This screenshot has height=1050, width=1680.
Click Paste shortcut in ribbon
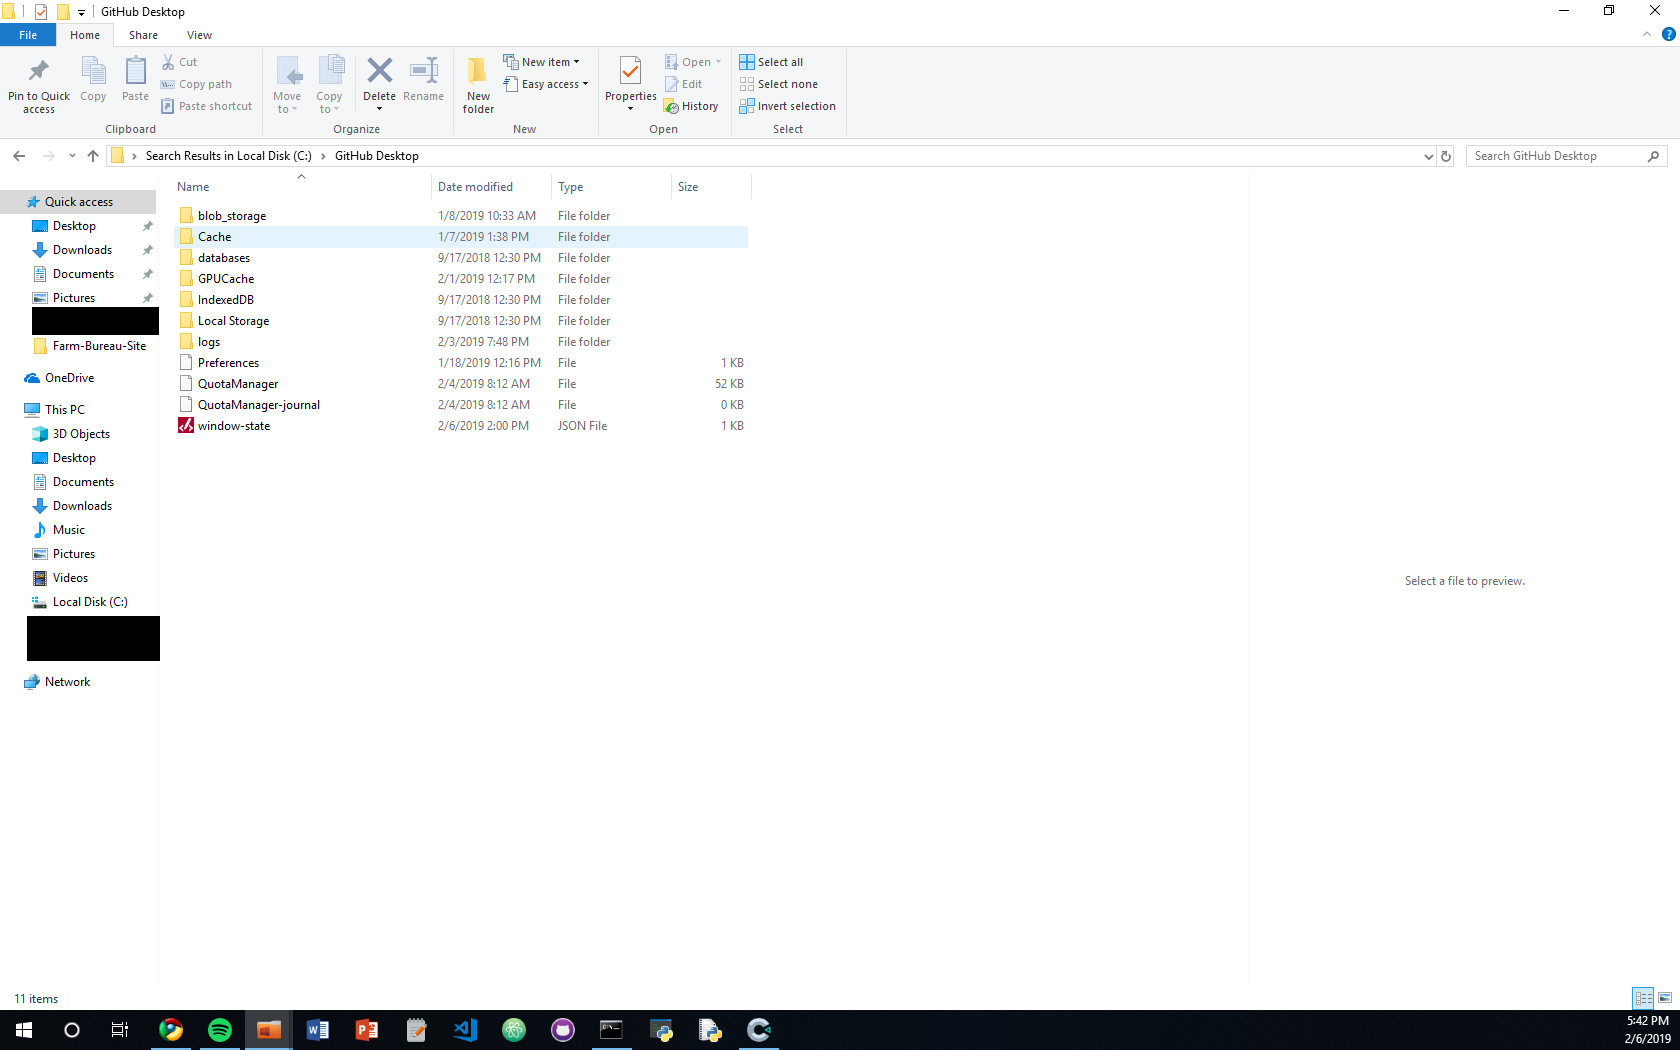(x=207, y=106)
